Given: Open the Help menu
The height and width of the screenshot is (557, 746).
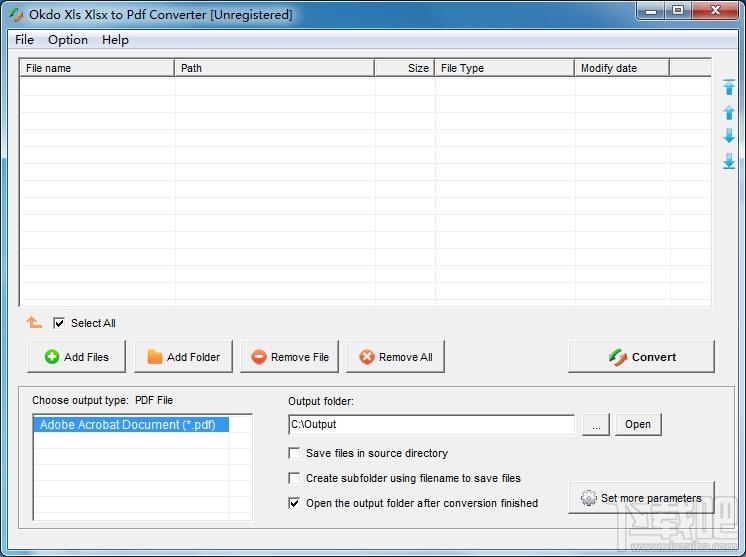Looking at the screenshot, I should (115, 40).
